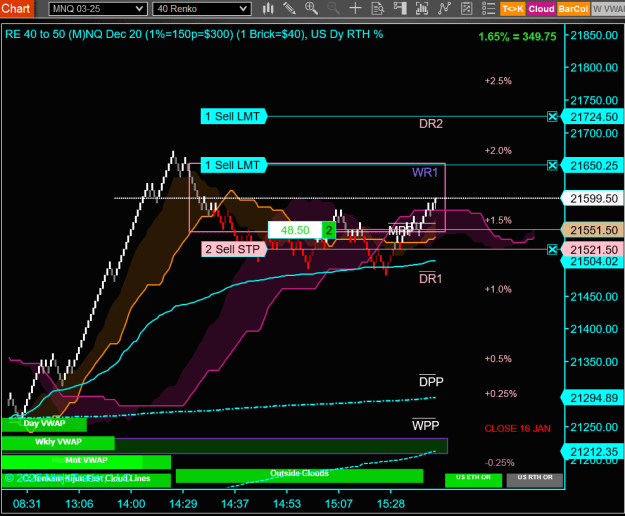This screenshot has height=516, width=625.
Task: Click the DR2 pivot label
Action: (431, 124)
